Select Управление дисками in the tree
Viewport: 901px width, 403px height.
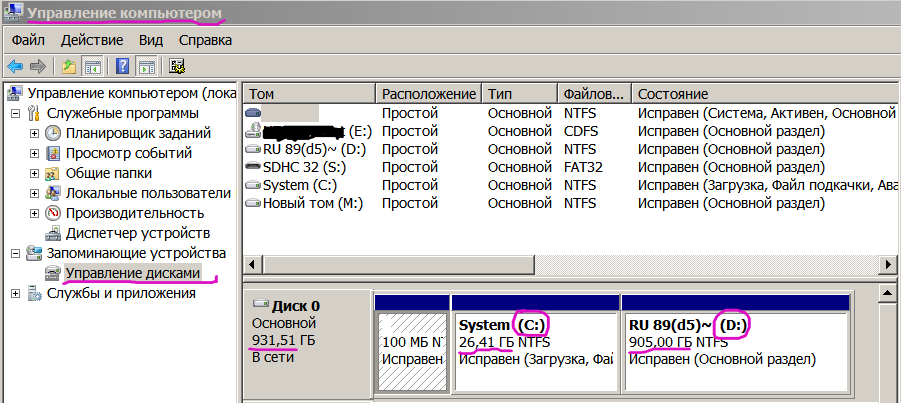click(133, 273)
